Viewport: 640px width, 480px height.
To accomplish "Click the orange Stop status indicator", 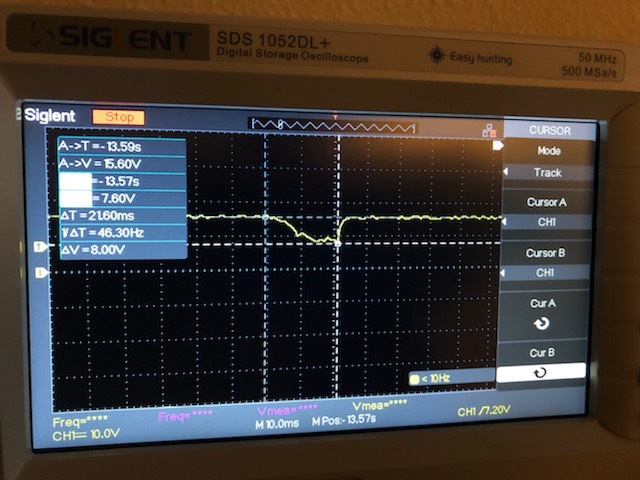I will click(119, 117).
